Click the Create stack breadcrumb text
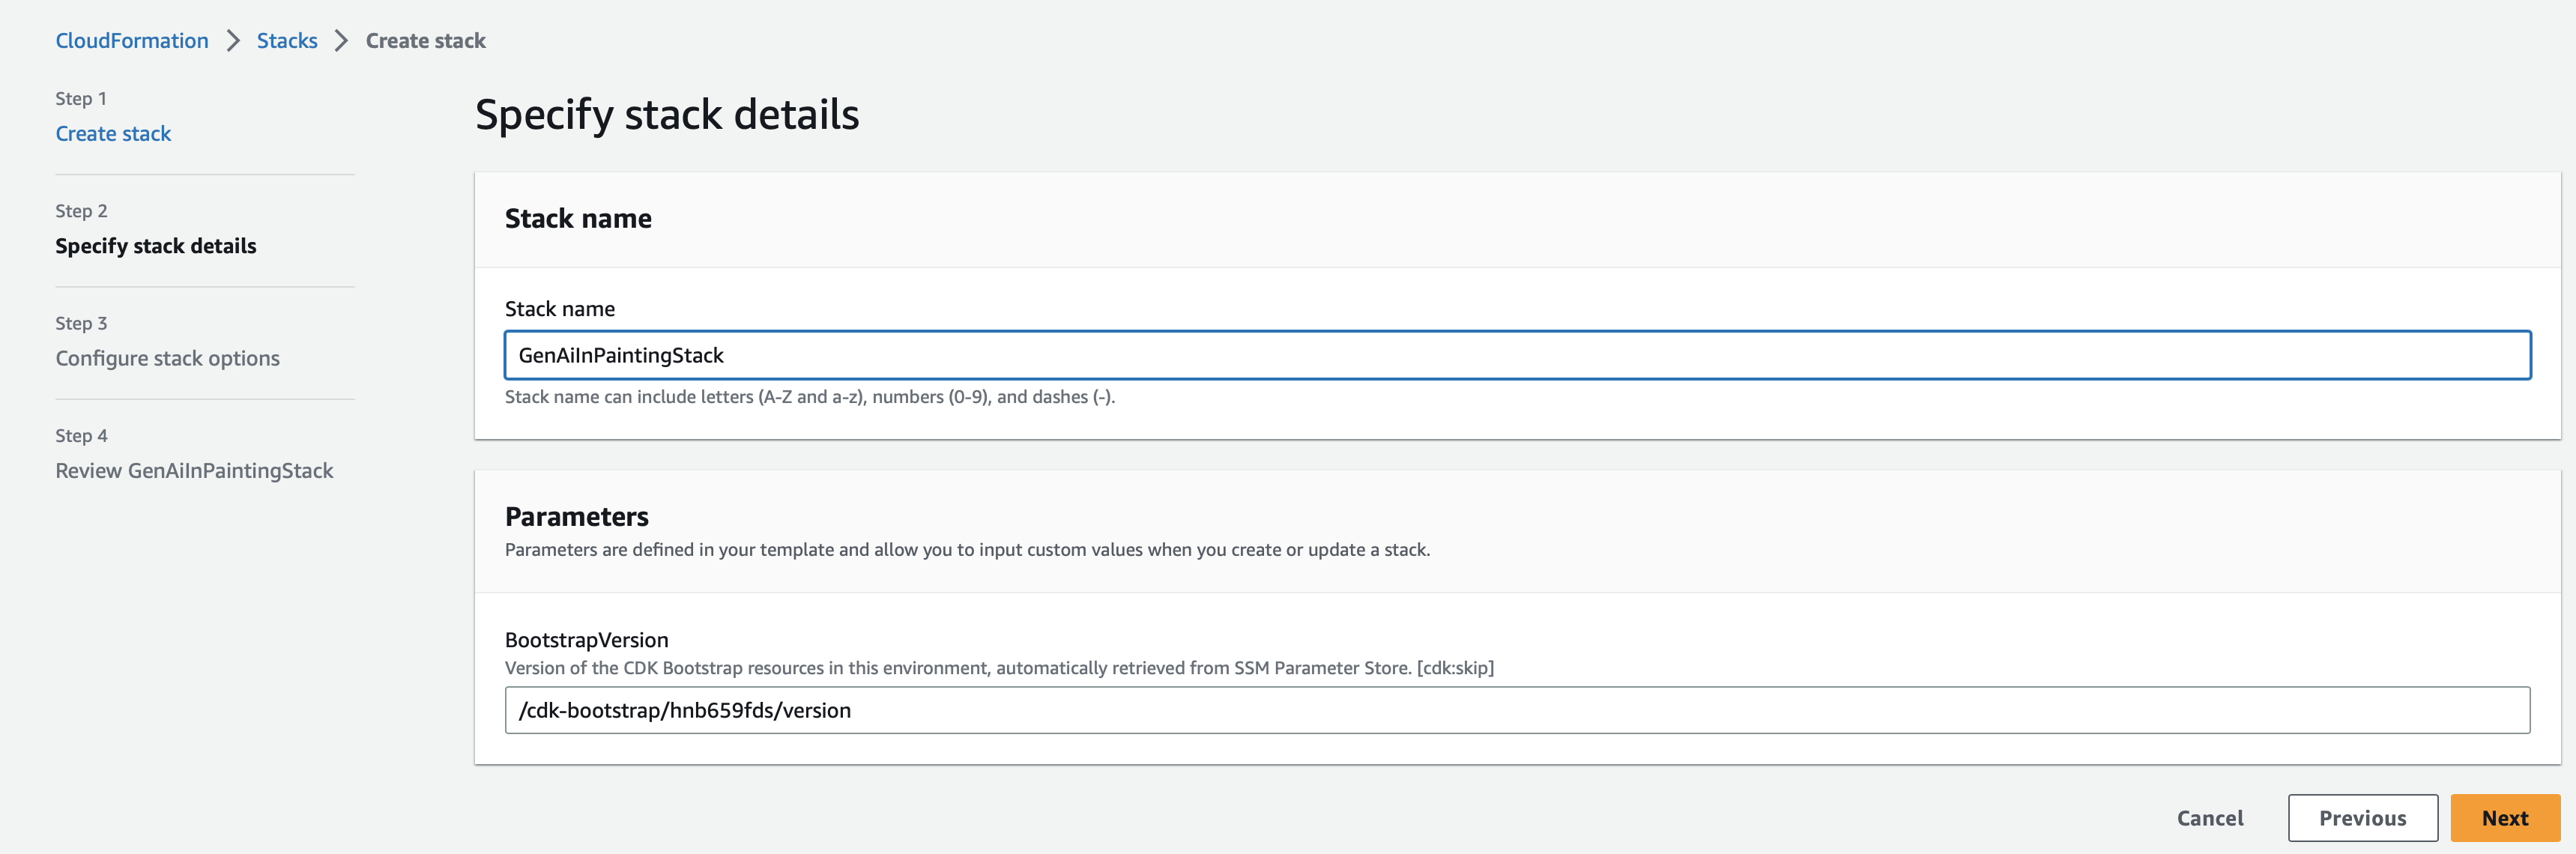Image resolution: width=2576 pixels, height=854 pixels. [x=425, y=41]
